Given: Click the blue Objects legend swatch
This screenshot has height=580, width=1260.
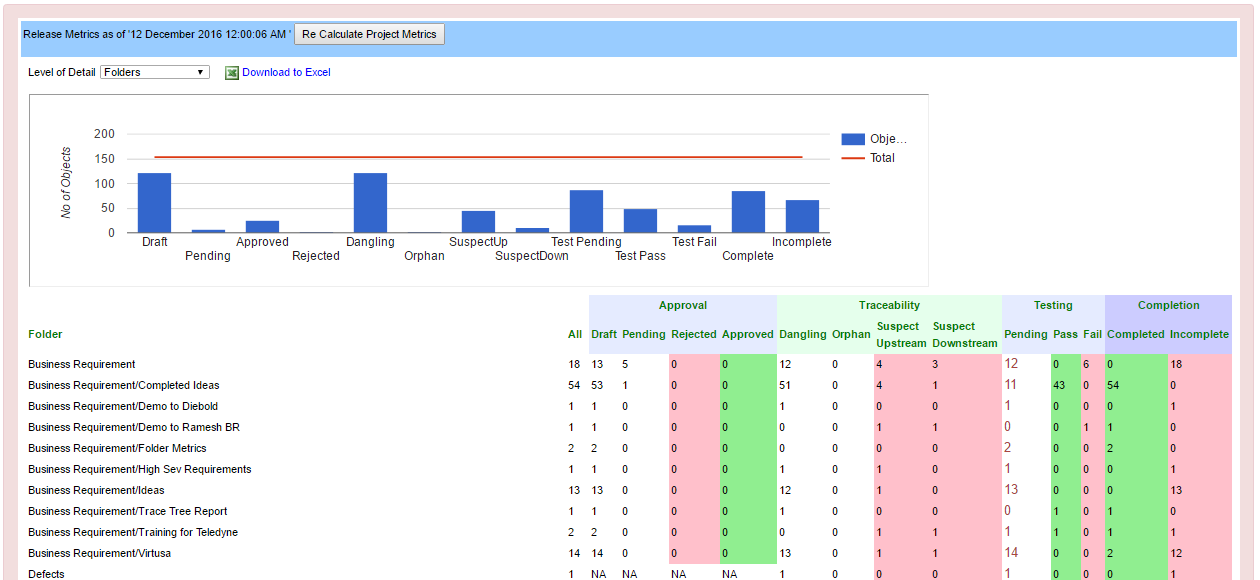Looking at the screenshot, I should point(853,140).
